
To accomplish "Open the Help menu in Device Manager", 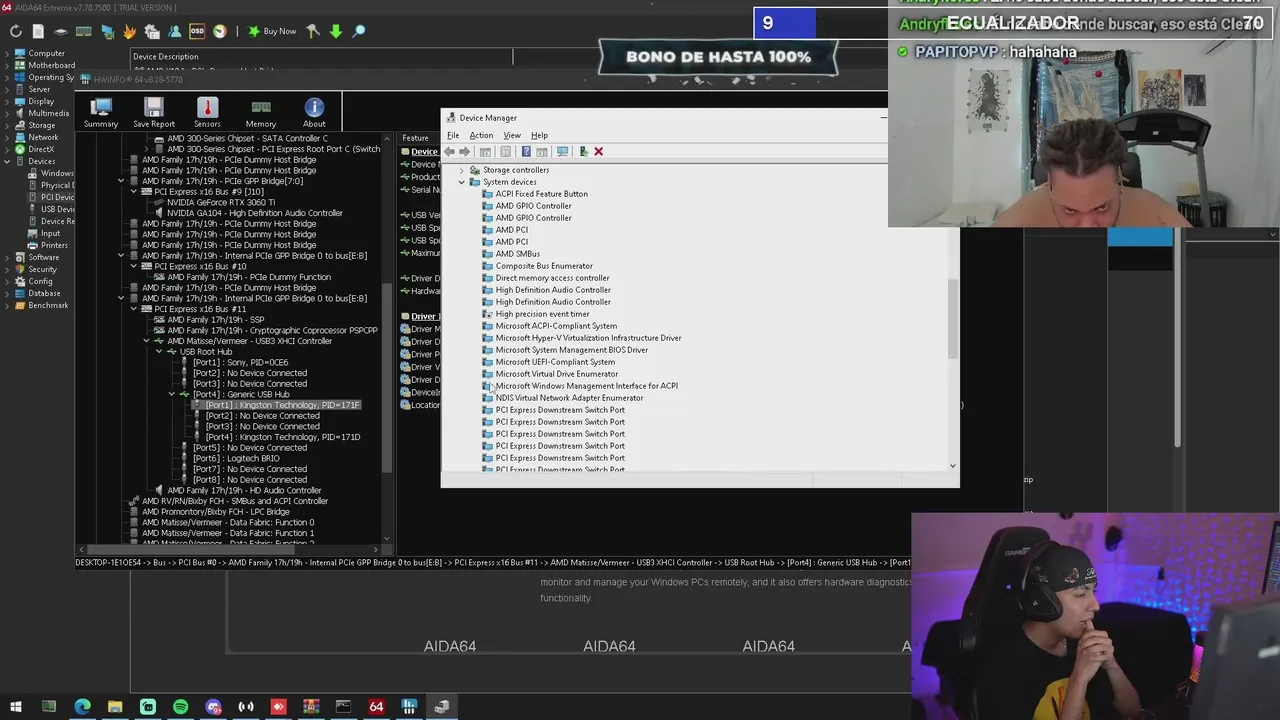I will point(539,135).
